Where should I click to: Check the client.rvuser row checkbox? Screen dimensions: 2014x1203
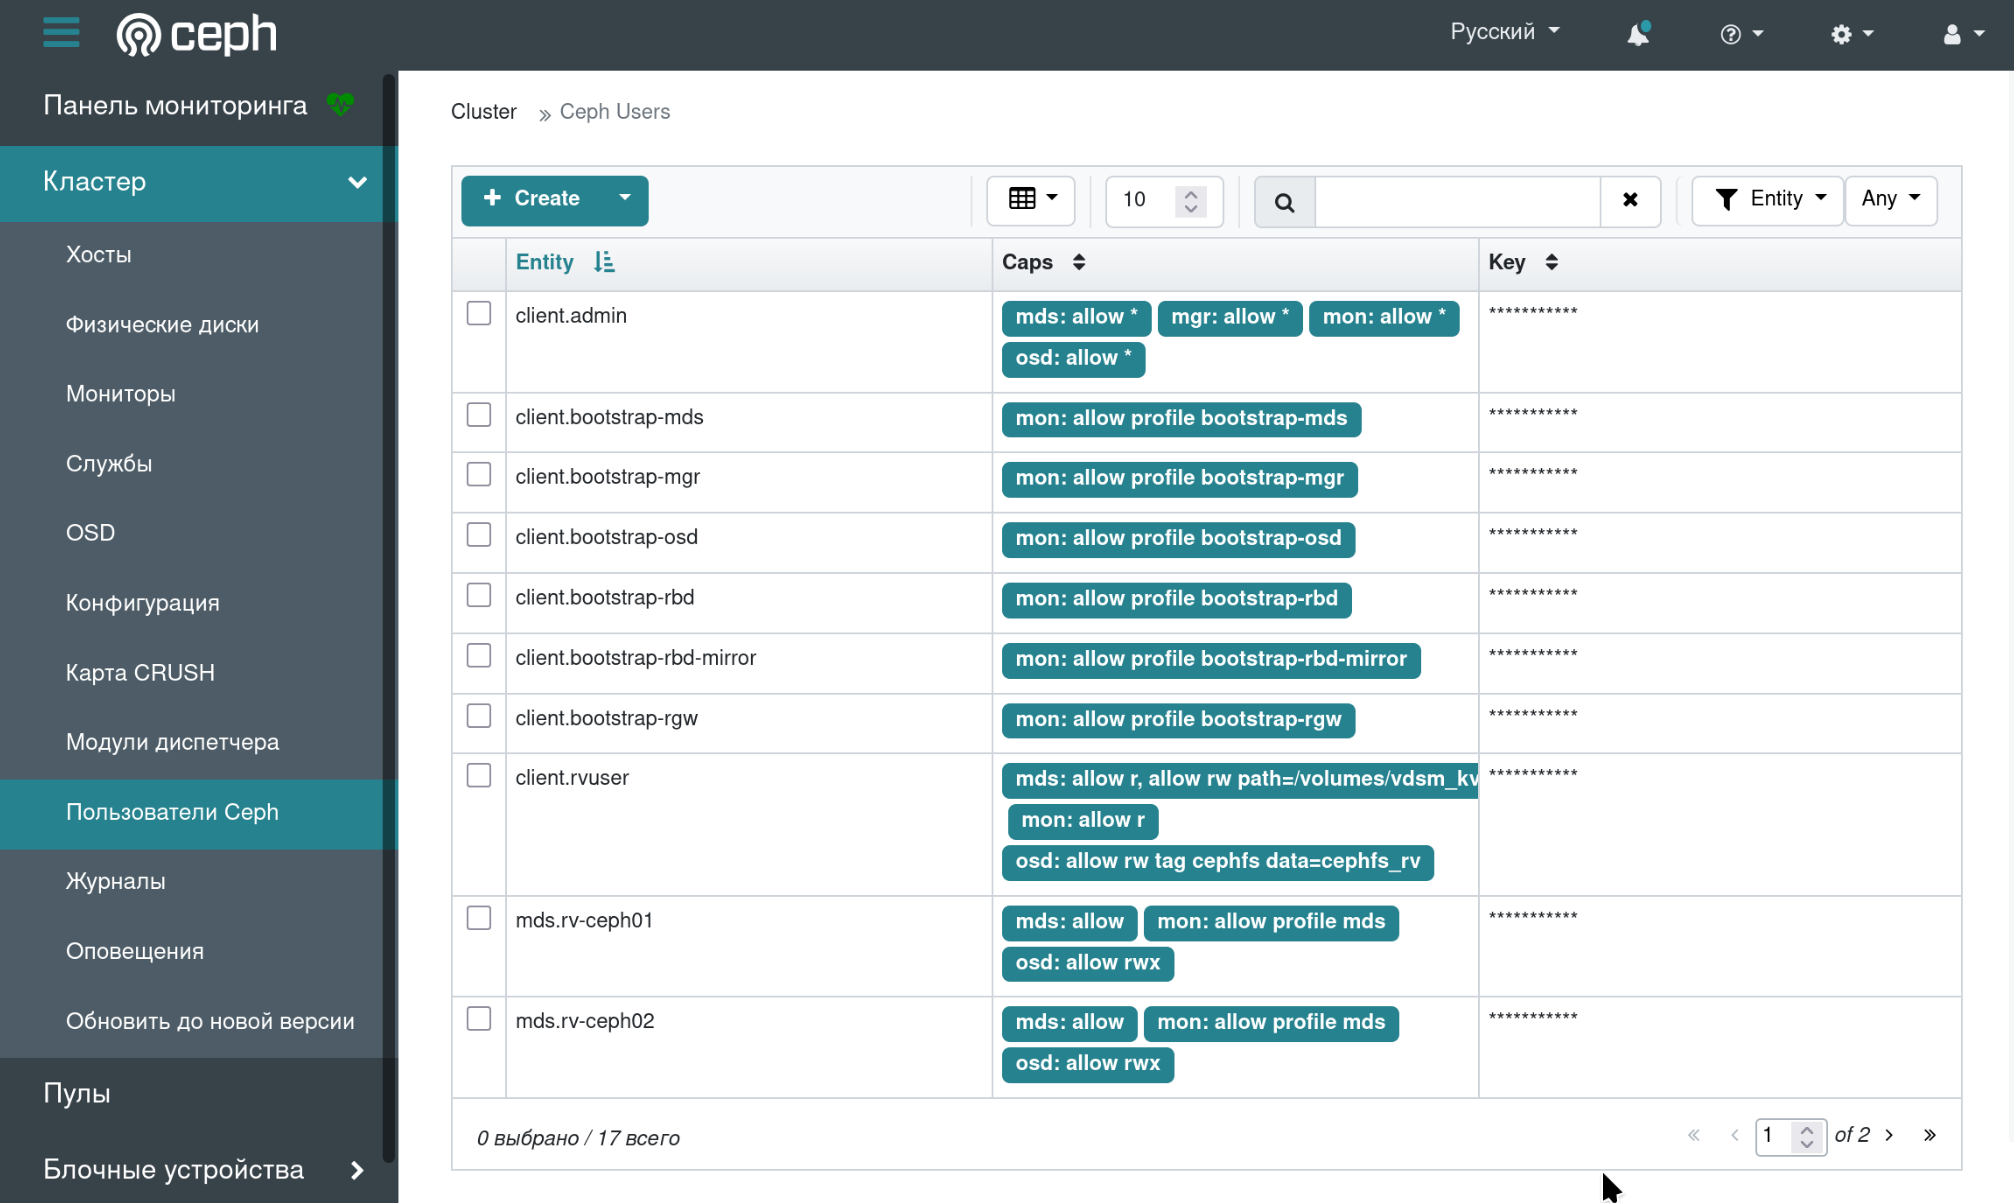(479, 776)
